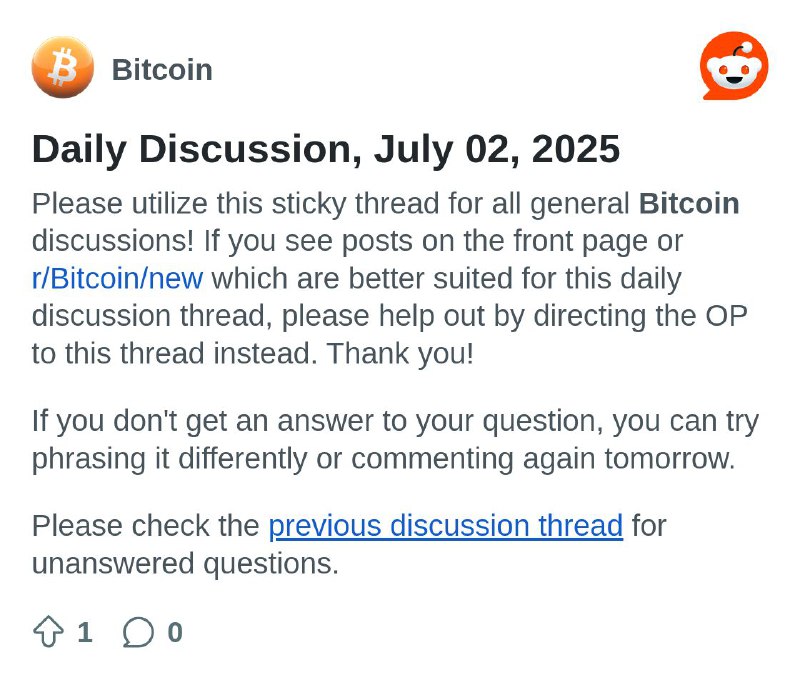Viewport: 800px width, 685px height.
Task: Click the upvote count number 1
Action: [85, 632]
